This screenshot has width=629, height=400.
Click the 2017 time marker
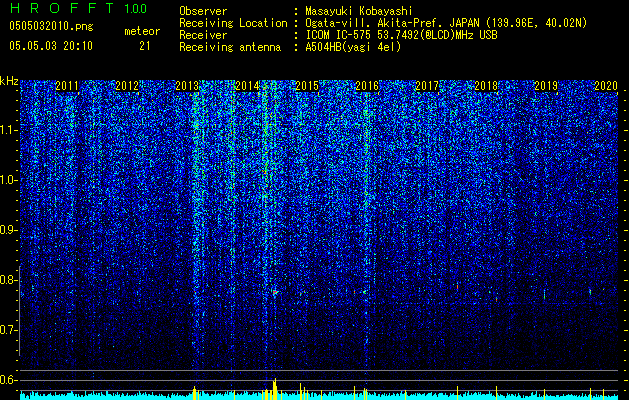click(427, 85)
